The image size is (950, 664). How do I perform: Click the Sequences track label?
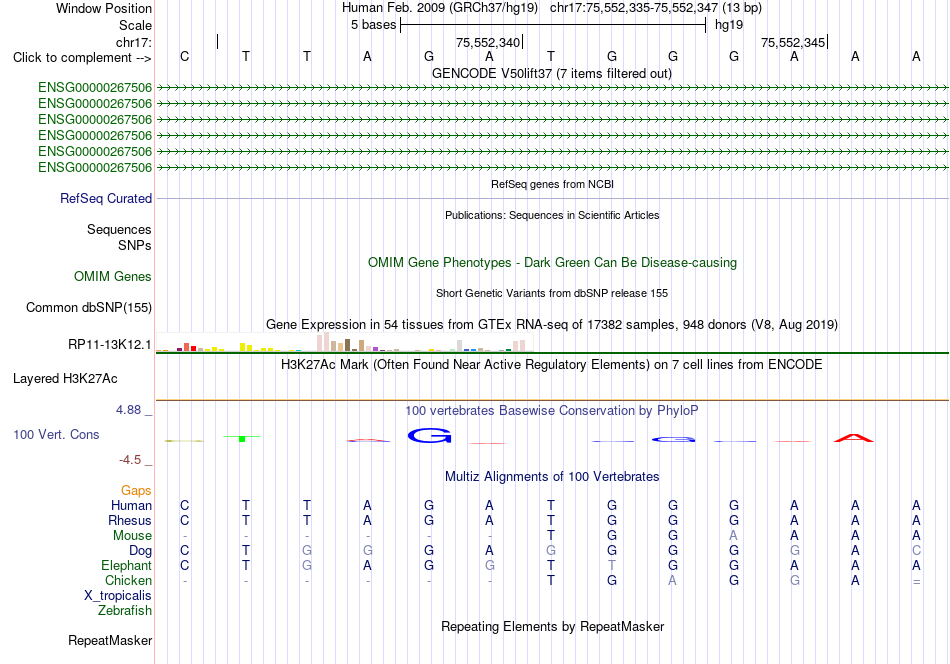click(x=119, y=230)
